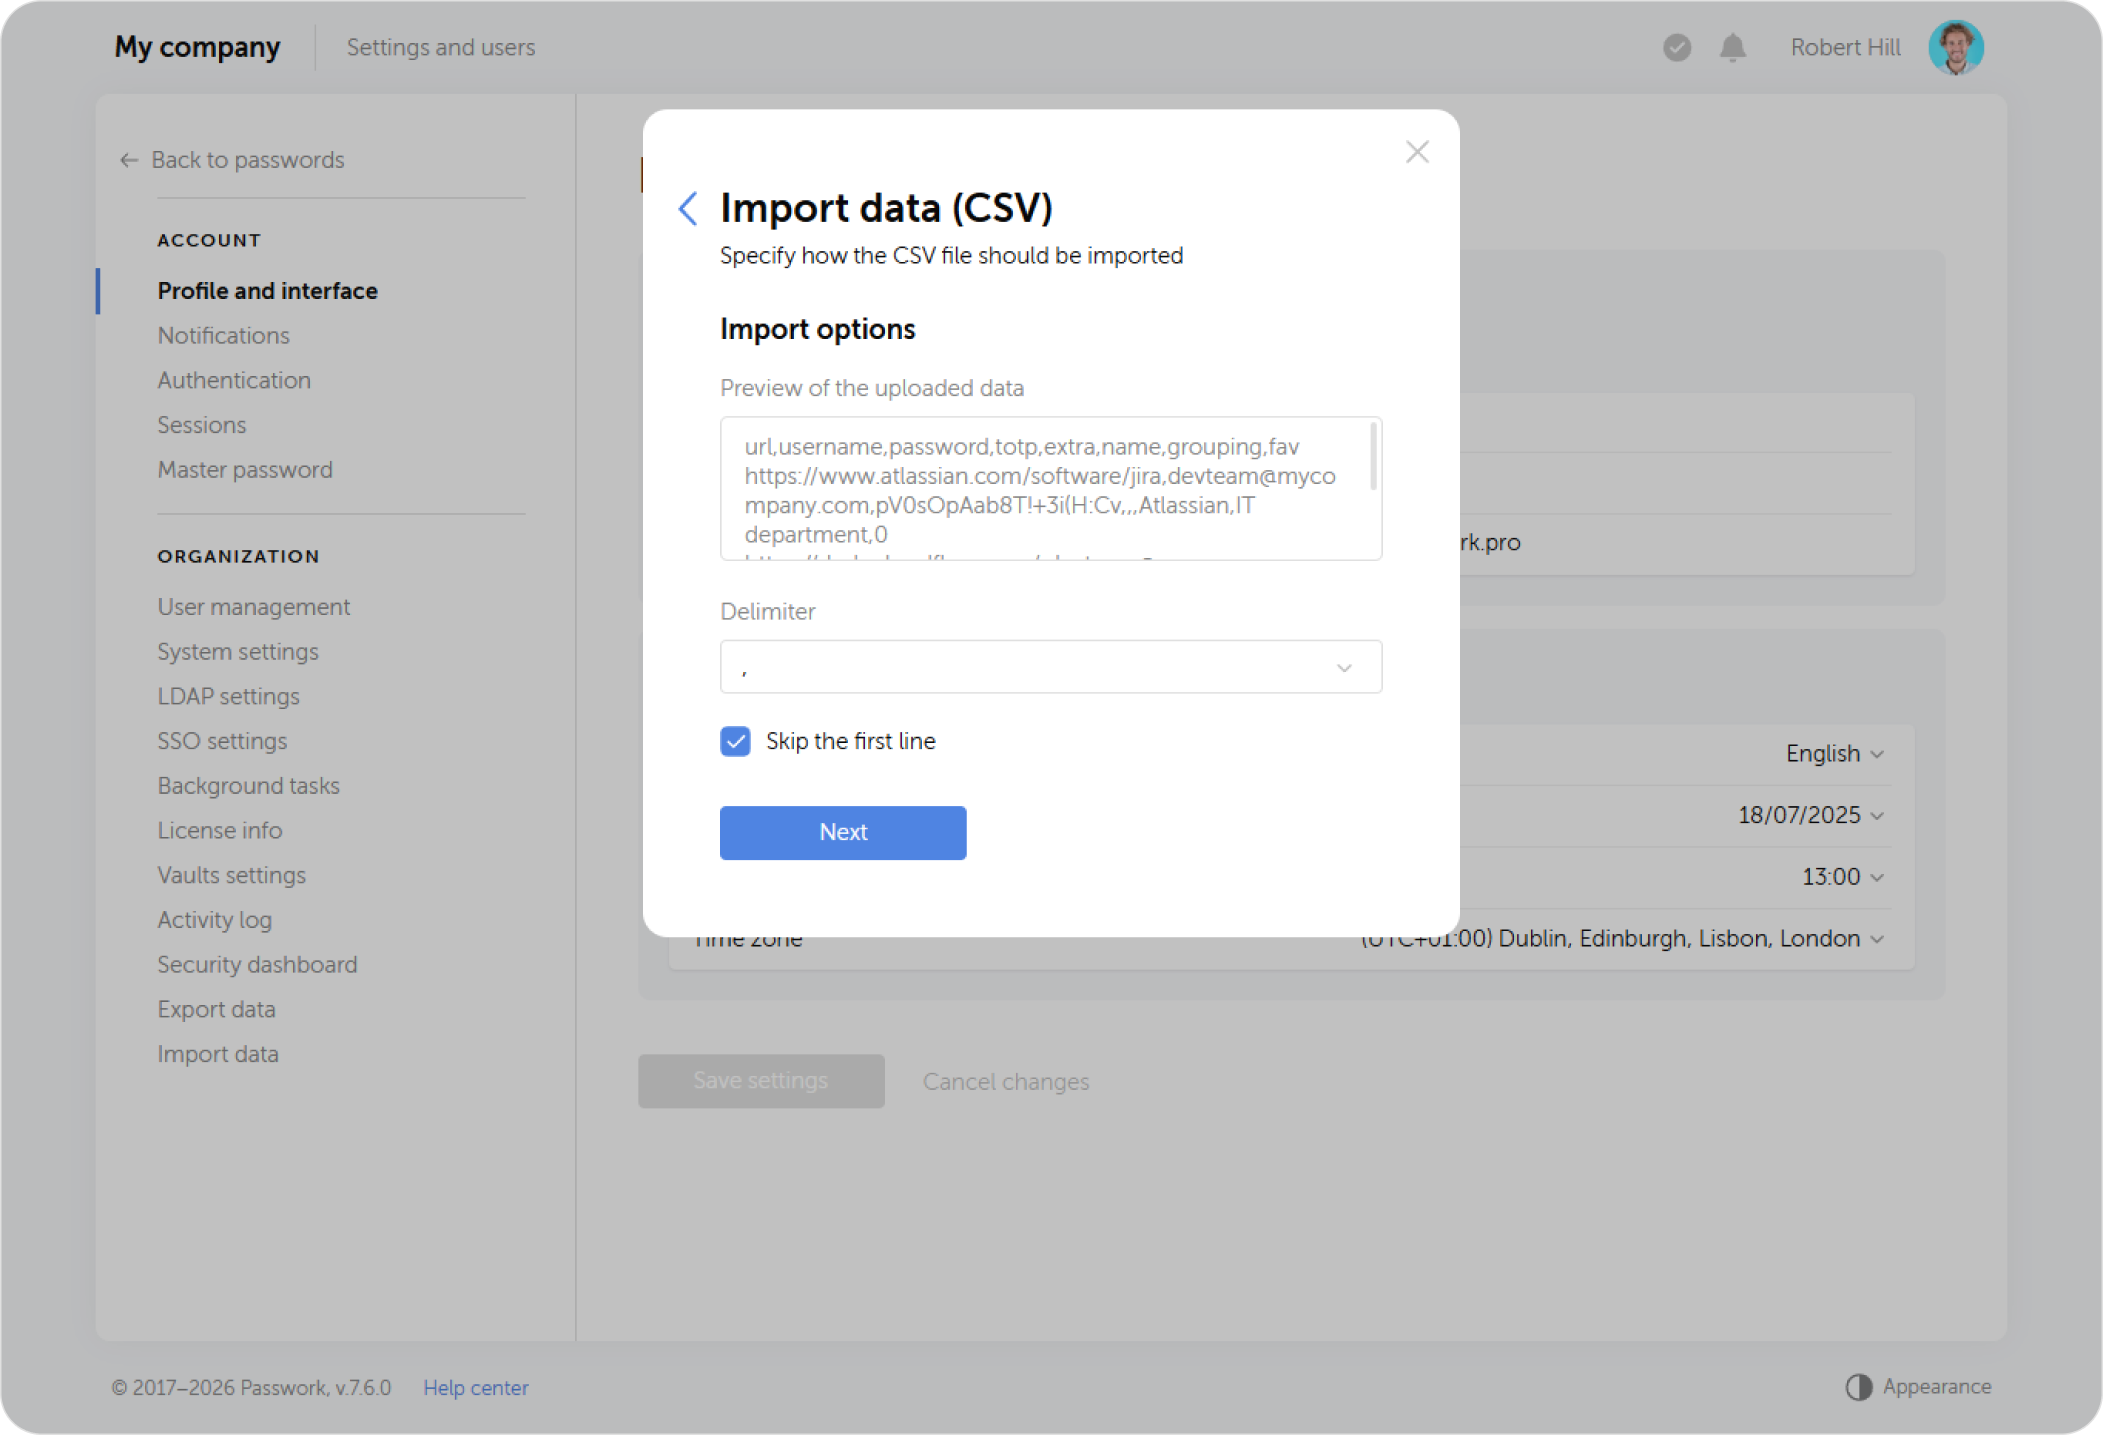Screen dimensions: 2103x1435
Task: Open the time zone Dublin dropdown
Action: click(1622, 939)
